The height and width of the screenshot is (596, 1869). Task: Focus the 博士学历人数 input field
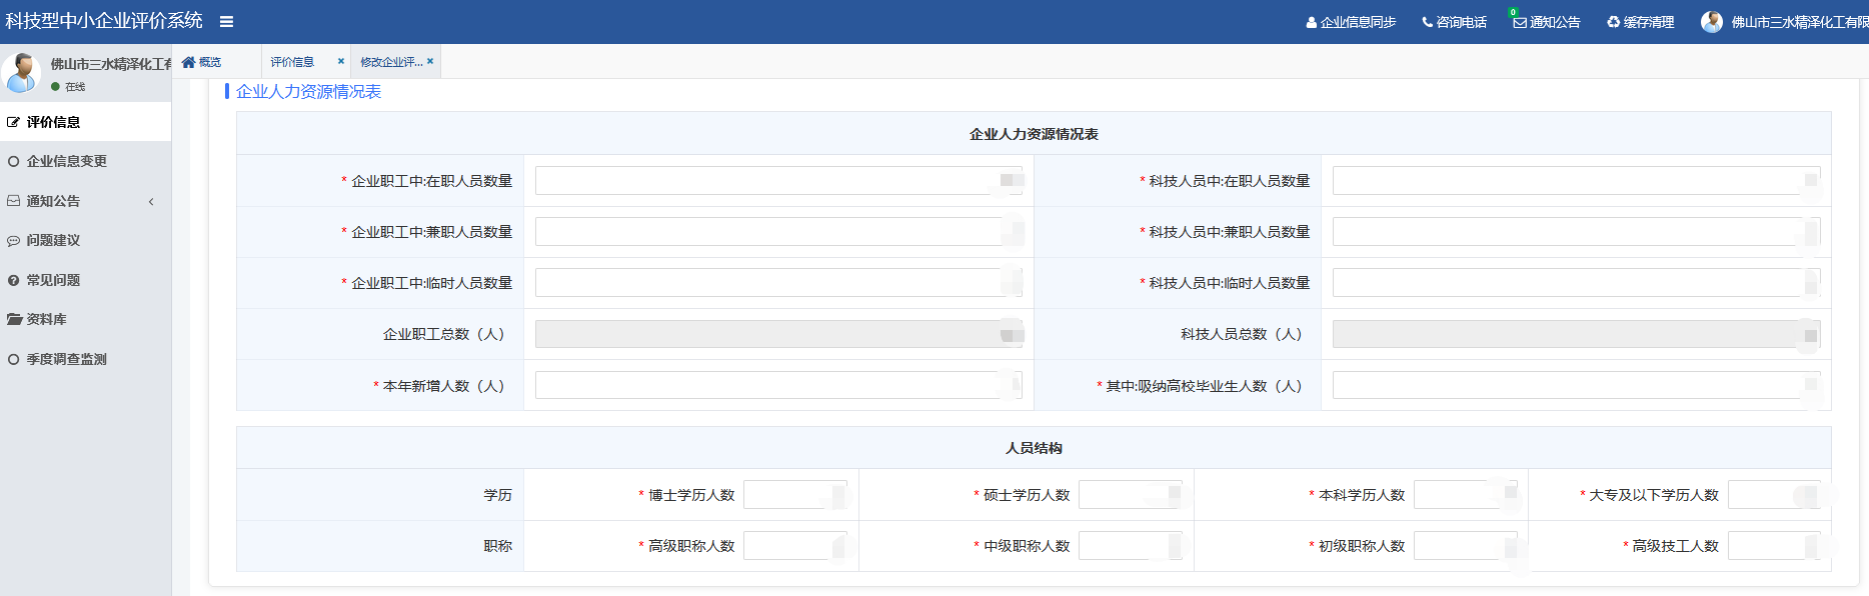tap(788, 495)
